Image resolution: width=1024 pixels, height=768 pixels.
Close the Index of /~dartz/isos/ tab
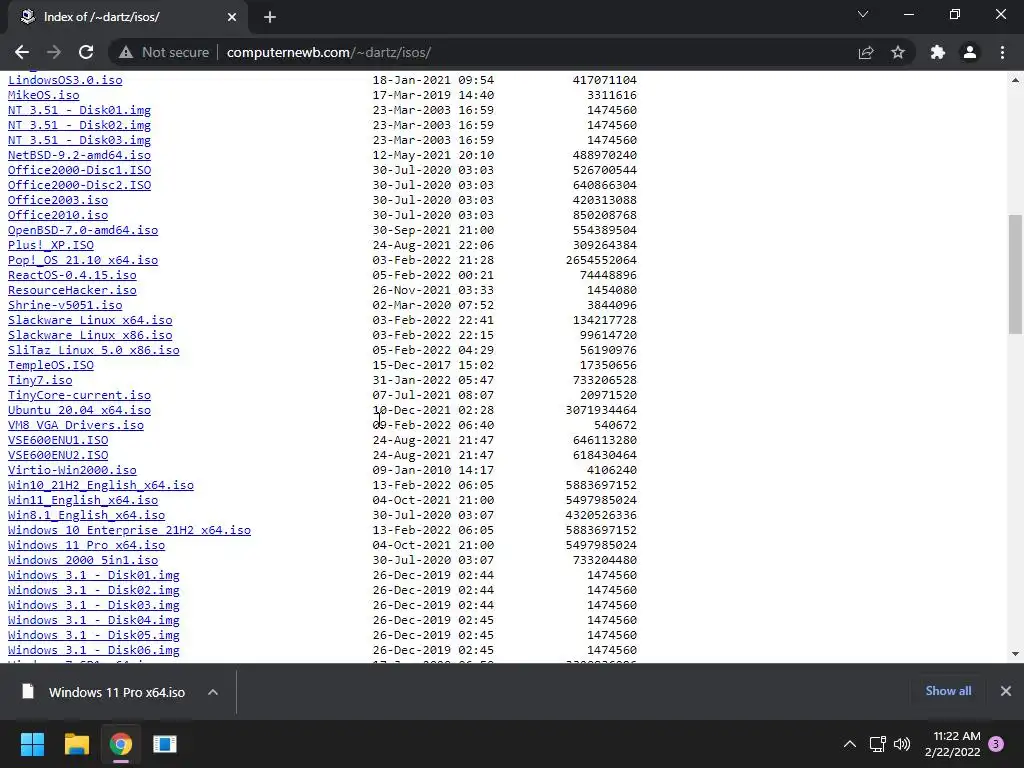tap(232, 17)
